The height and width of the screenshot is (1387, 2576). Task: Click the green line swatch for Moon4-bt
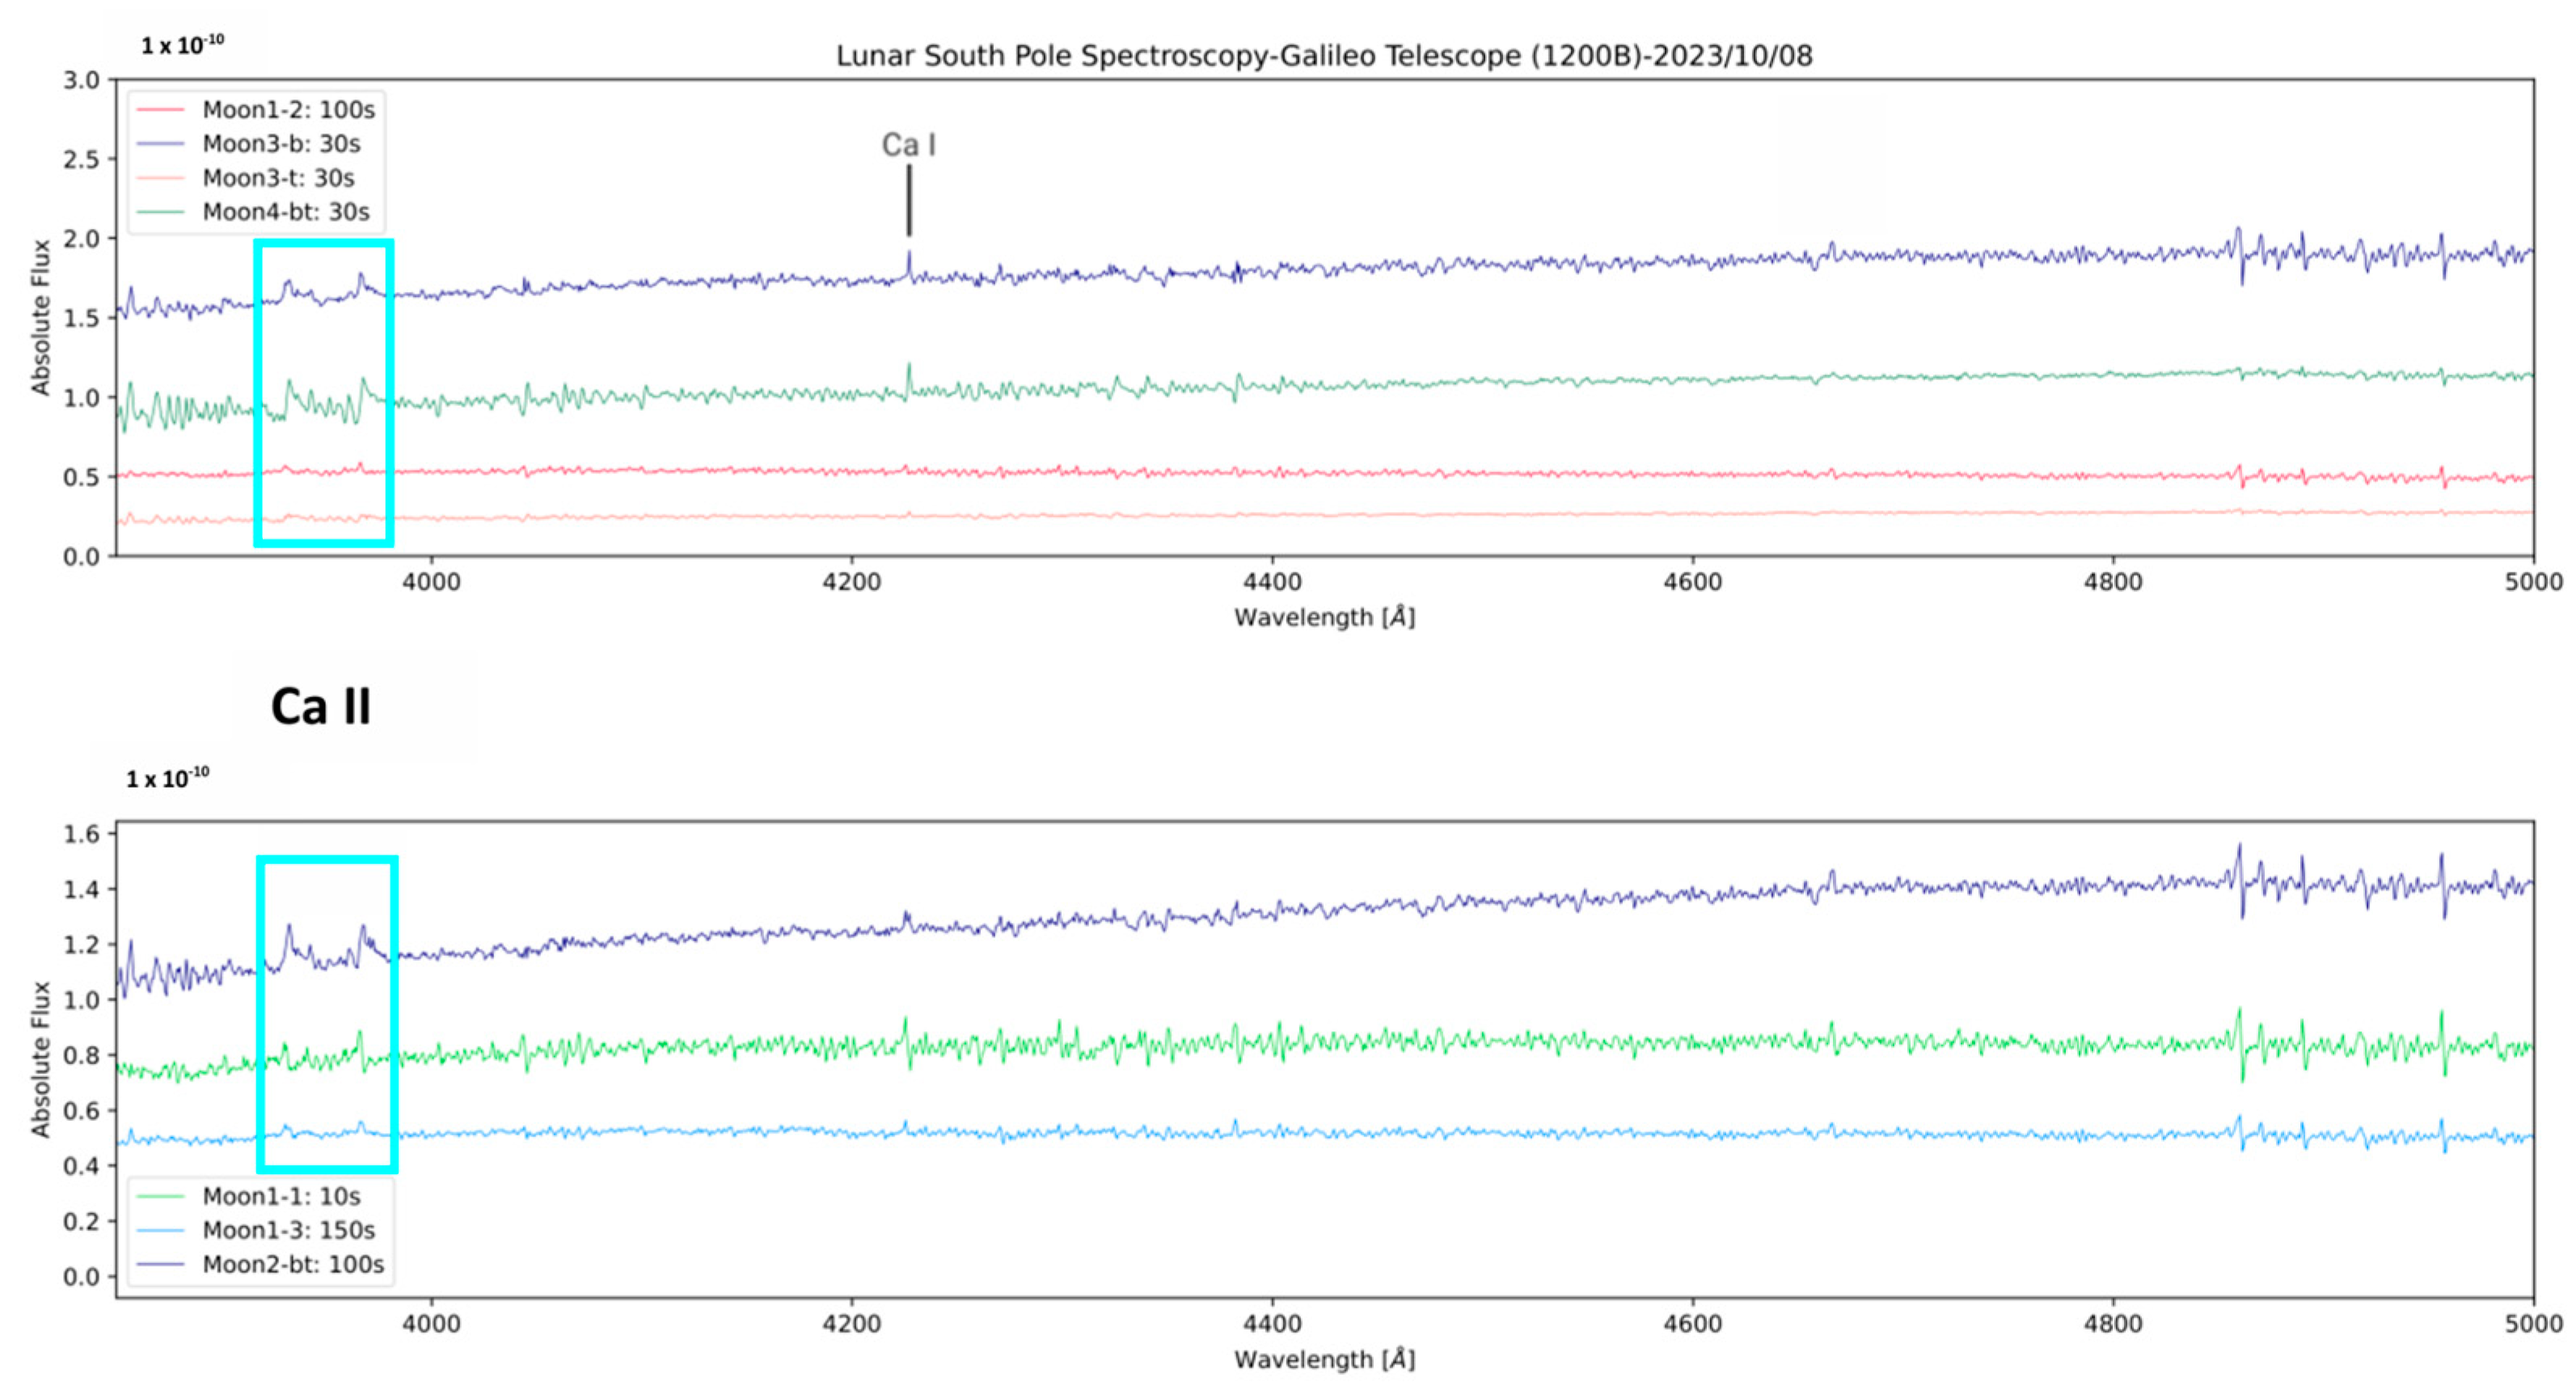click(x=160, y=212)
